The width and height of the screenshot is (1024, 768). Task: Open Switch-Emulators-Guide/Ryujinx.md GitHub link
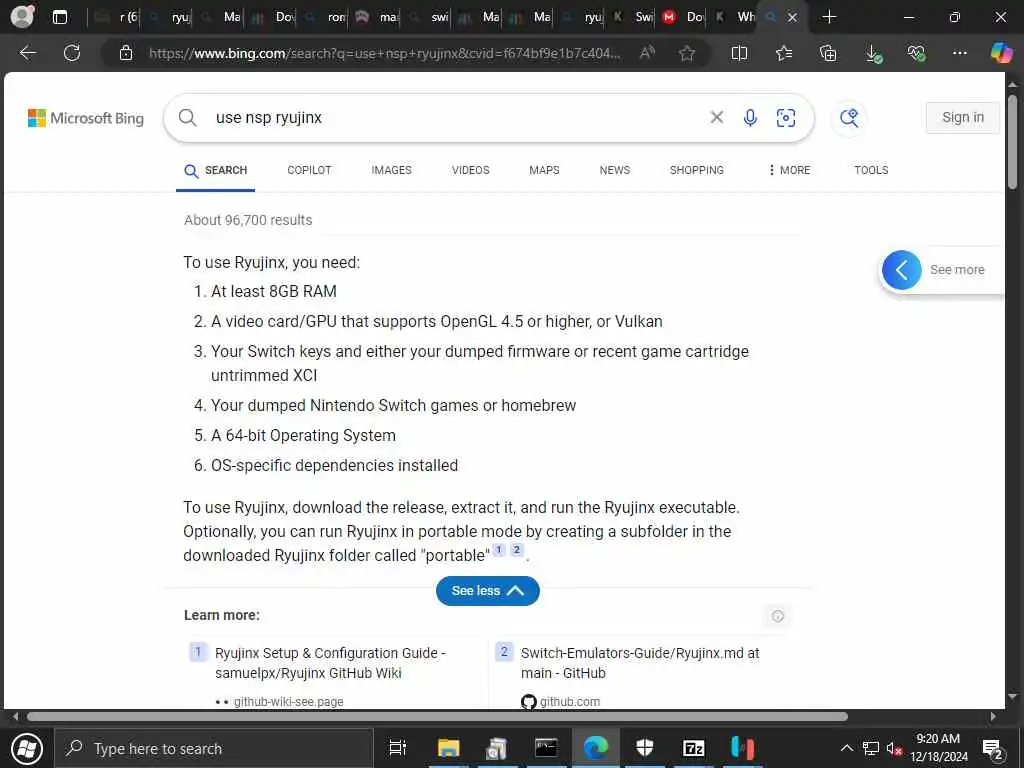pos(640,663)
